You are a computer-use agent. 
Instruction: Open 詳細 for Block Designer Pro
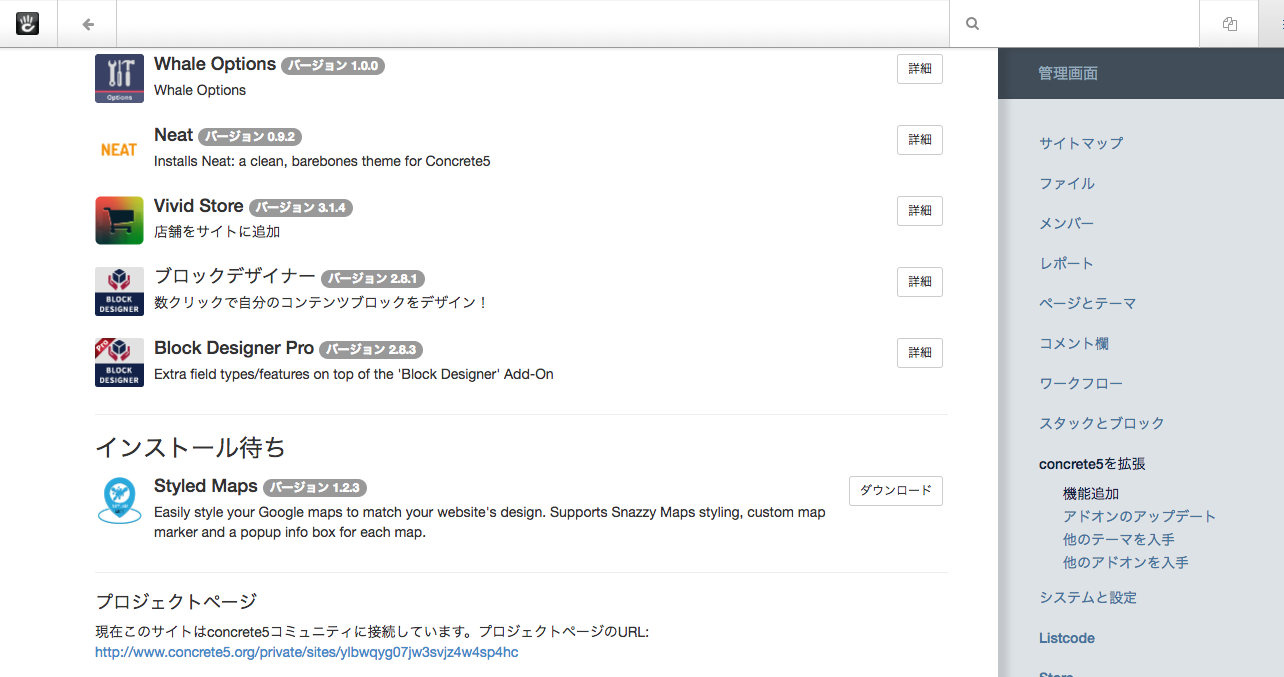[x=920, y=353]
